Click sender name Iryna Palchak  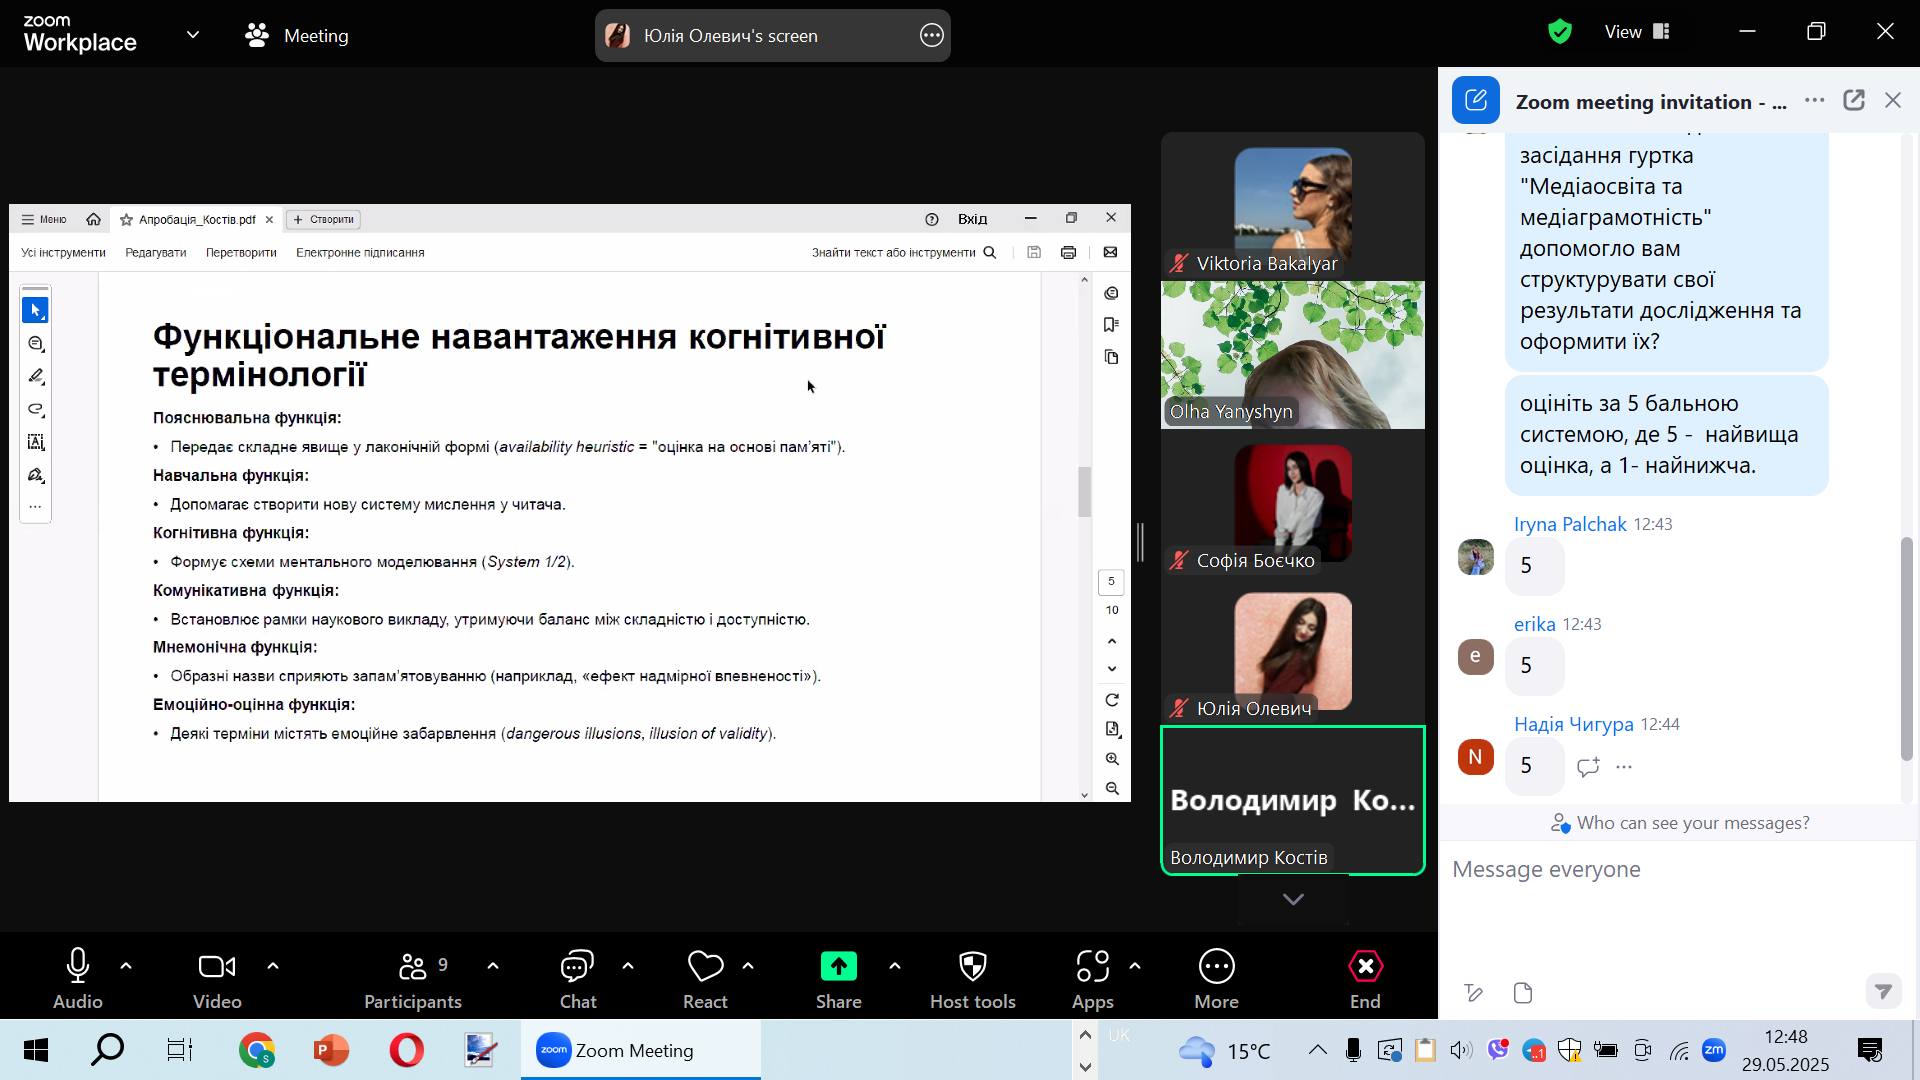click(1570, 524)
